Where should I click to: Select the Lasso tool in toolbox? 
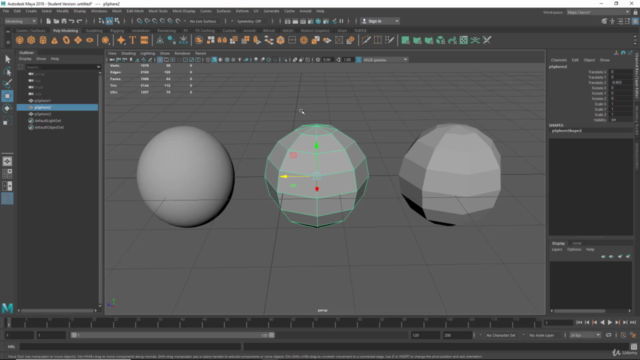point(7,71)
